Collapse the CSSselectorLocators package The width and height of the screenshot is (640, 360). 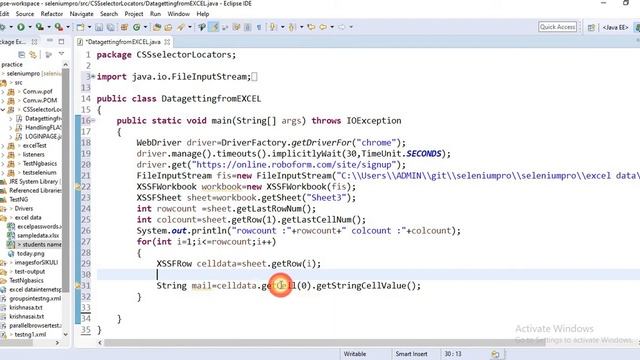pyautogui.click(x=3, y=109)
